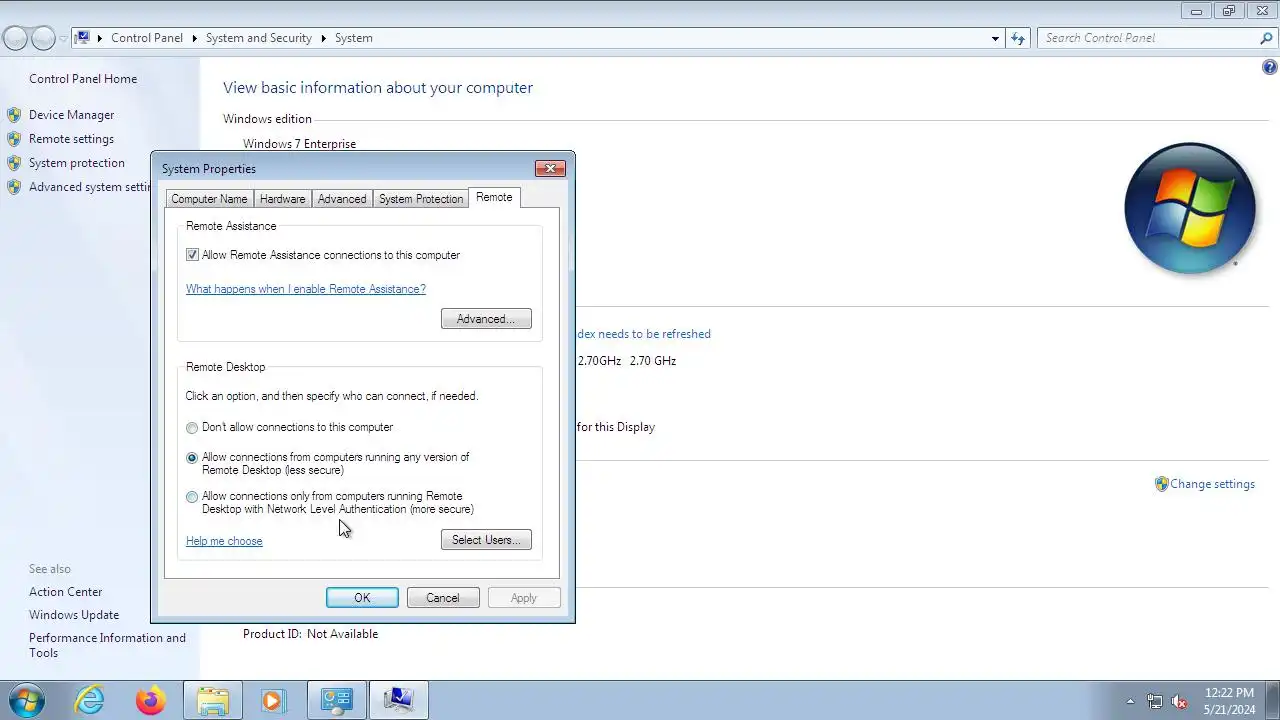The width and height of the screenshot is (1280, 720).
Task: Click the Back navigation arrow
Action: click(15, 38)
